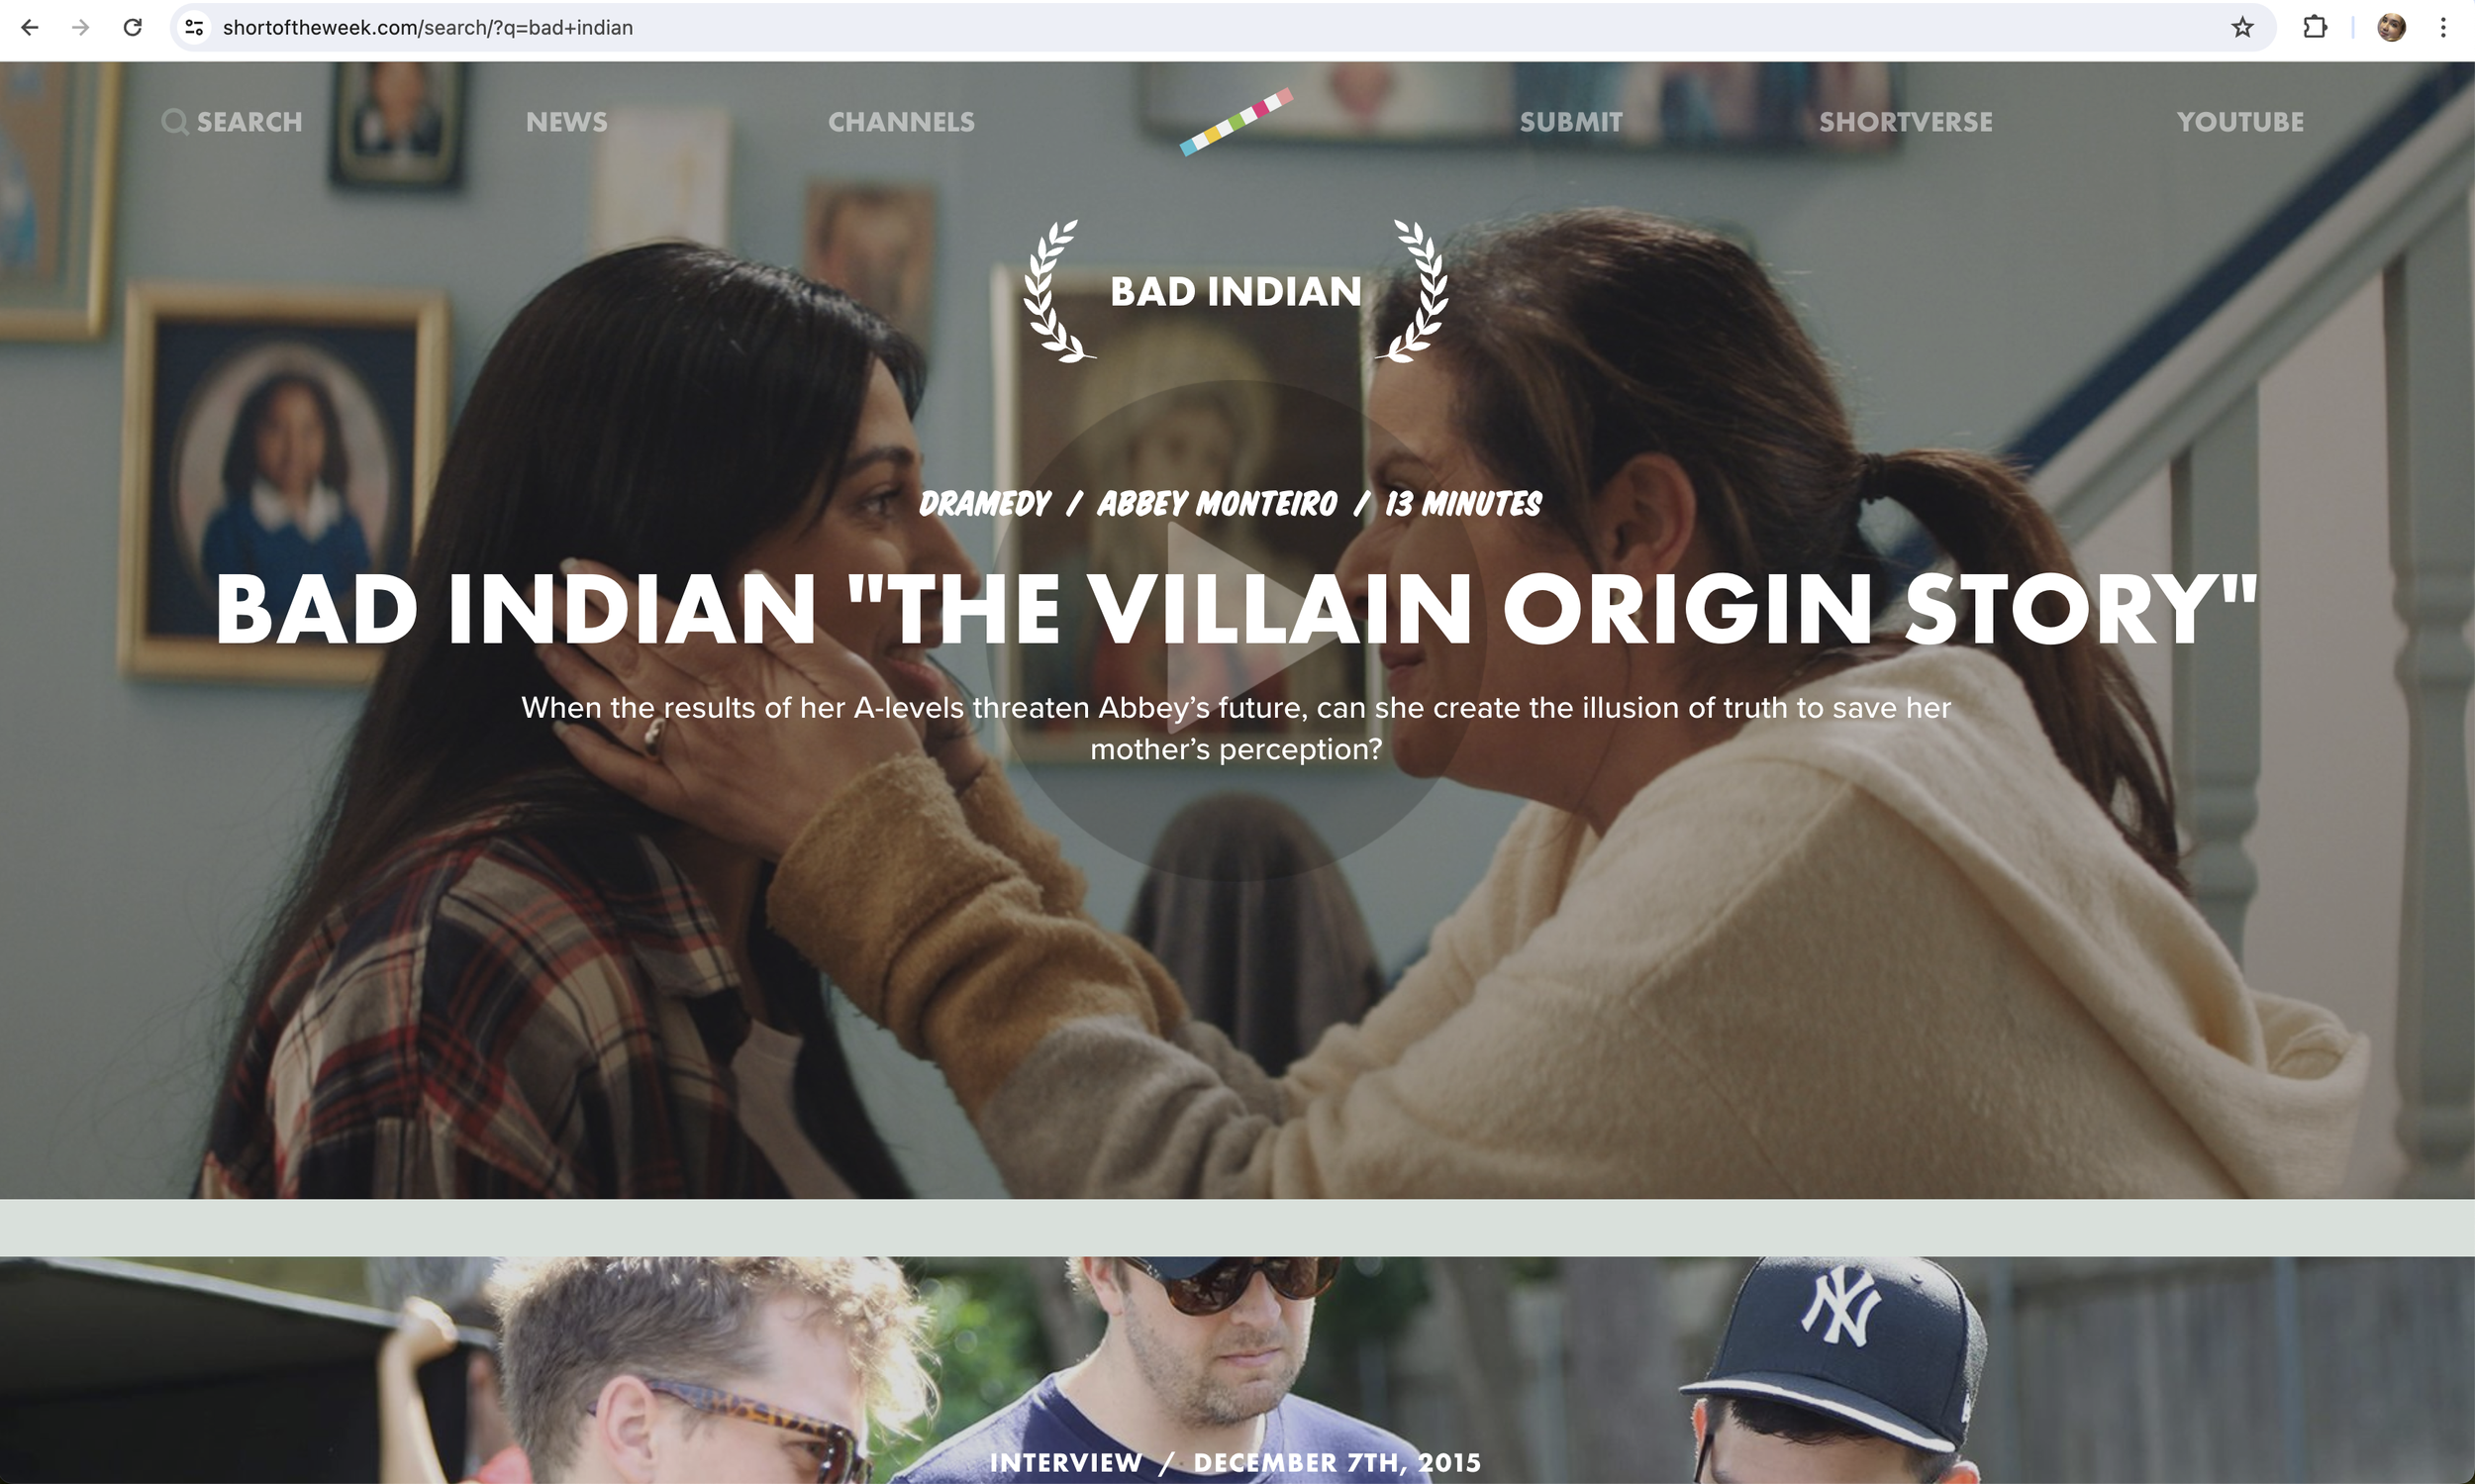
Task: Open the Chrome three-dot menu
Action: point(2443,27)
